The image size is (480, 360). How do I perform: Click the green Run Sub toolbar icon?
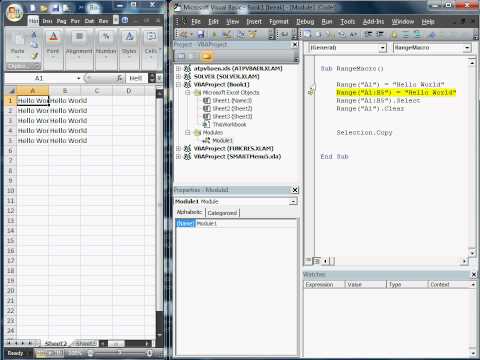(214, 34)
